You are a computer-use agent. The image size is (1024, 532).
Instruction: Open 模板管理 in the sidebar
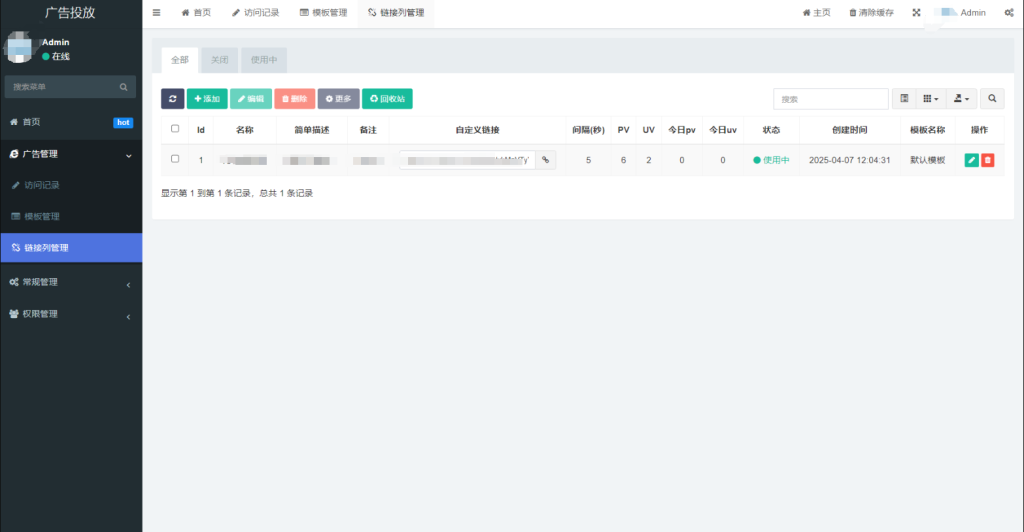tap(71, 217)
